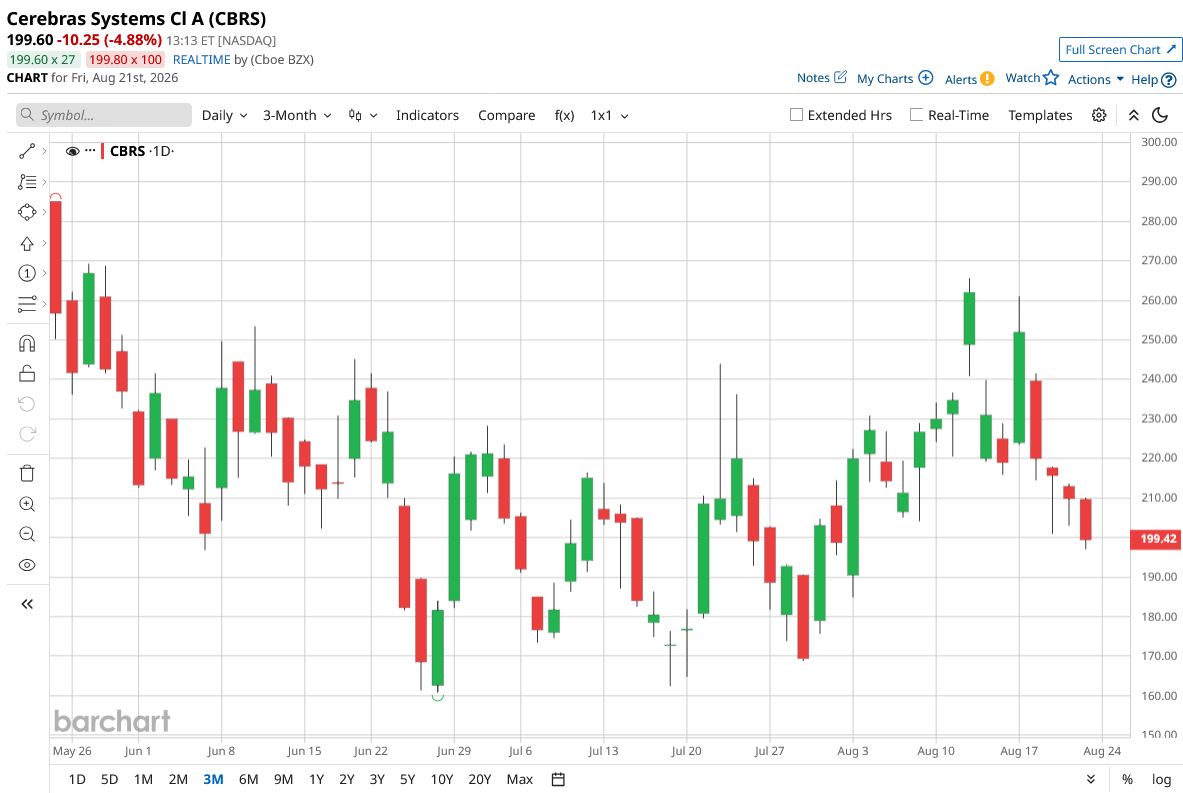This screenshot has height=793, width=1183.
Task: Select the arrow marker tool
Action: coord(27,243)
